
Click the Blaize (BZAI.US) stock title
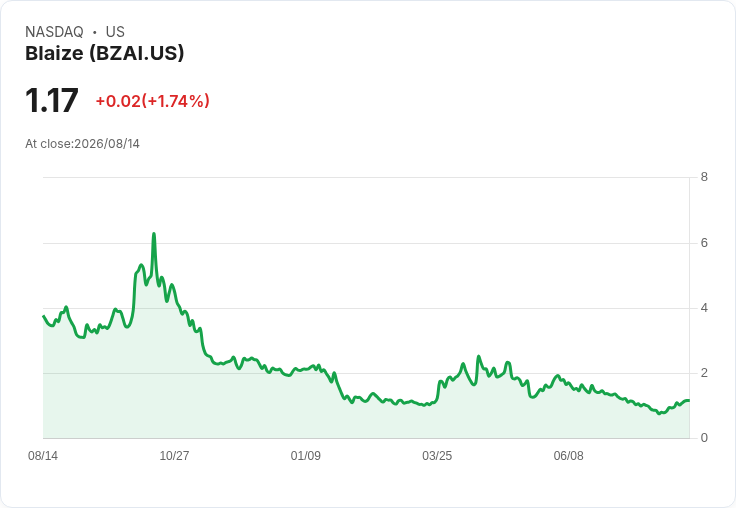click(104, 53)
